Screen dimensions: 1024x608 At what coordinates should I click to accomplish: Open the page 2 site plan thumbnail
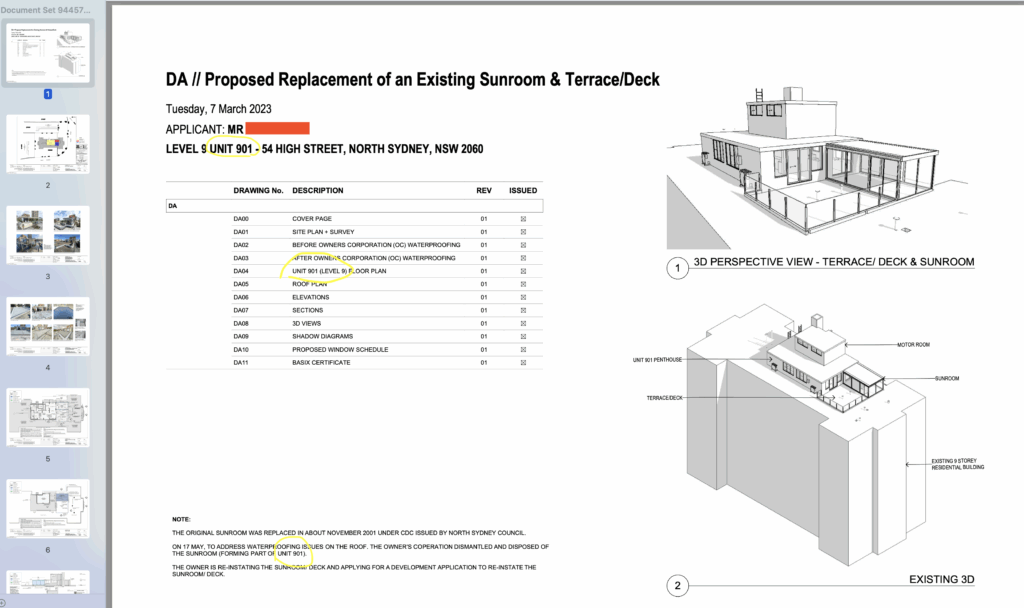tap(48, 144)
